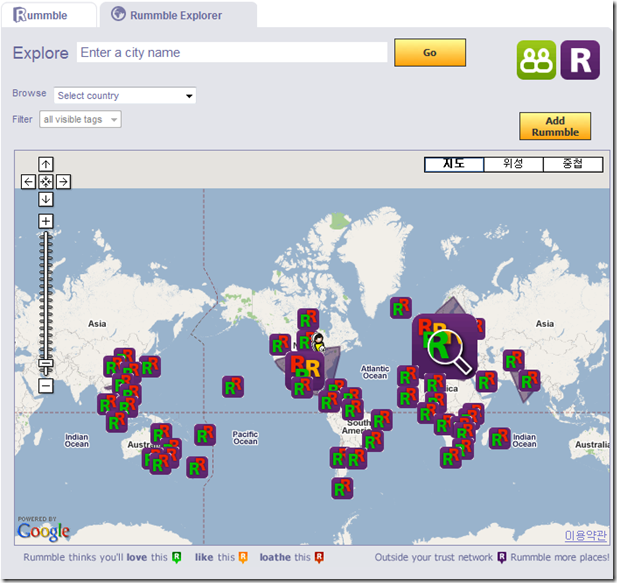This screenshot has width=617, height=583.
Task: Pan the map right
Action: [x=63, y=182]
